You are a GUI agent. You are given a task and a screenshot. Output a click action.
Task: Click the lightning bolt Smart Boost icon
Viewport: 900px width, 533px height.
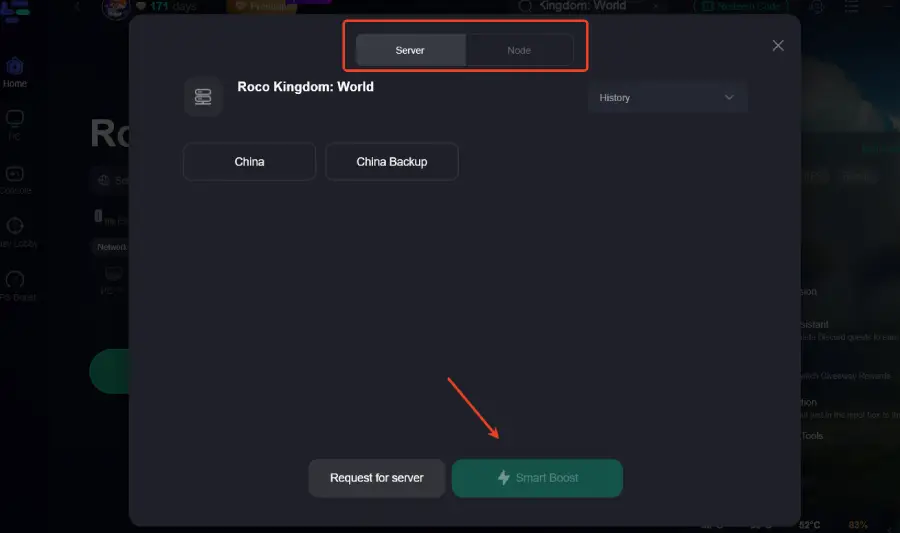(x=504, y=478)
